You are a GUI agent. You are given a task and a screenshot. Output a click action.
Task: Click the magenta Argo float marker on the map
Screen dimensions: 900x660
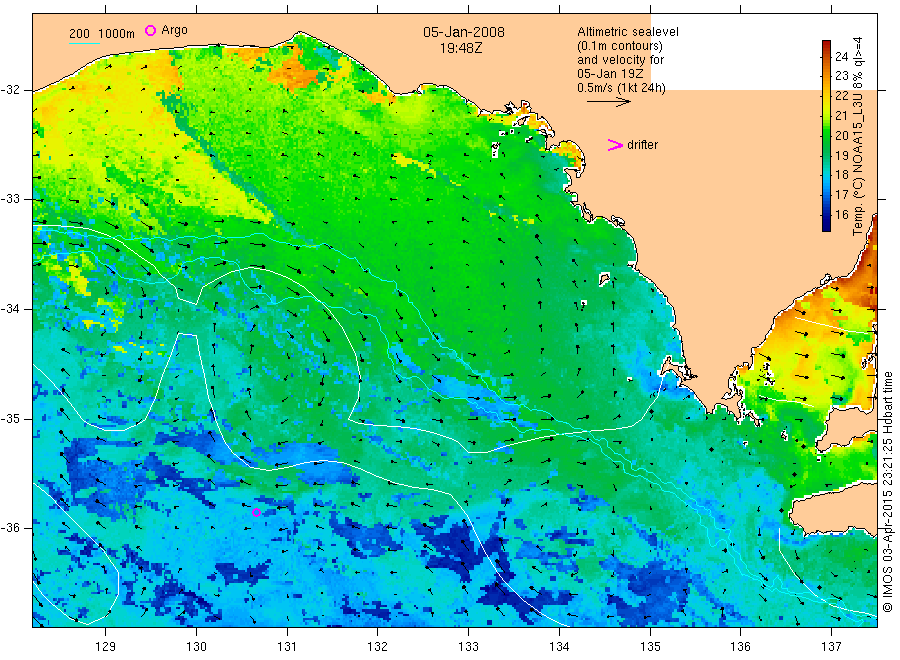point(256,513)
